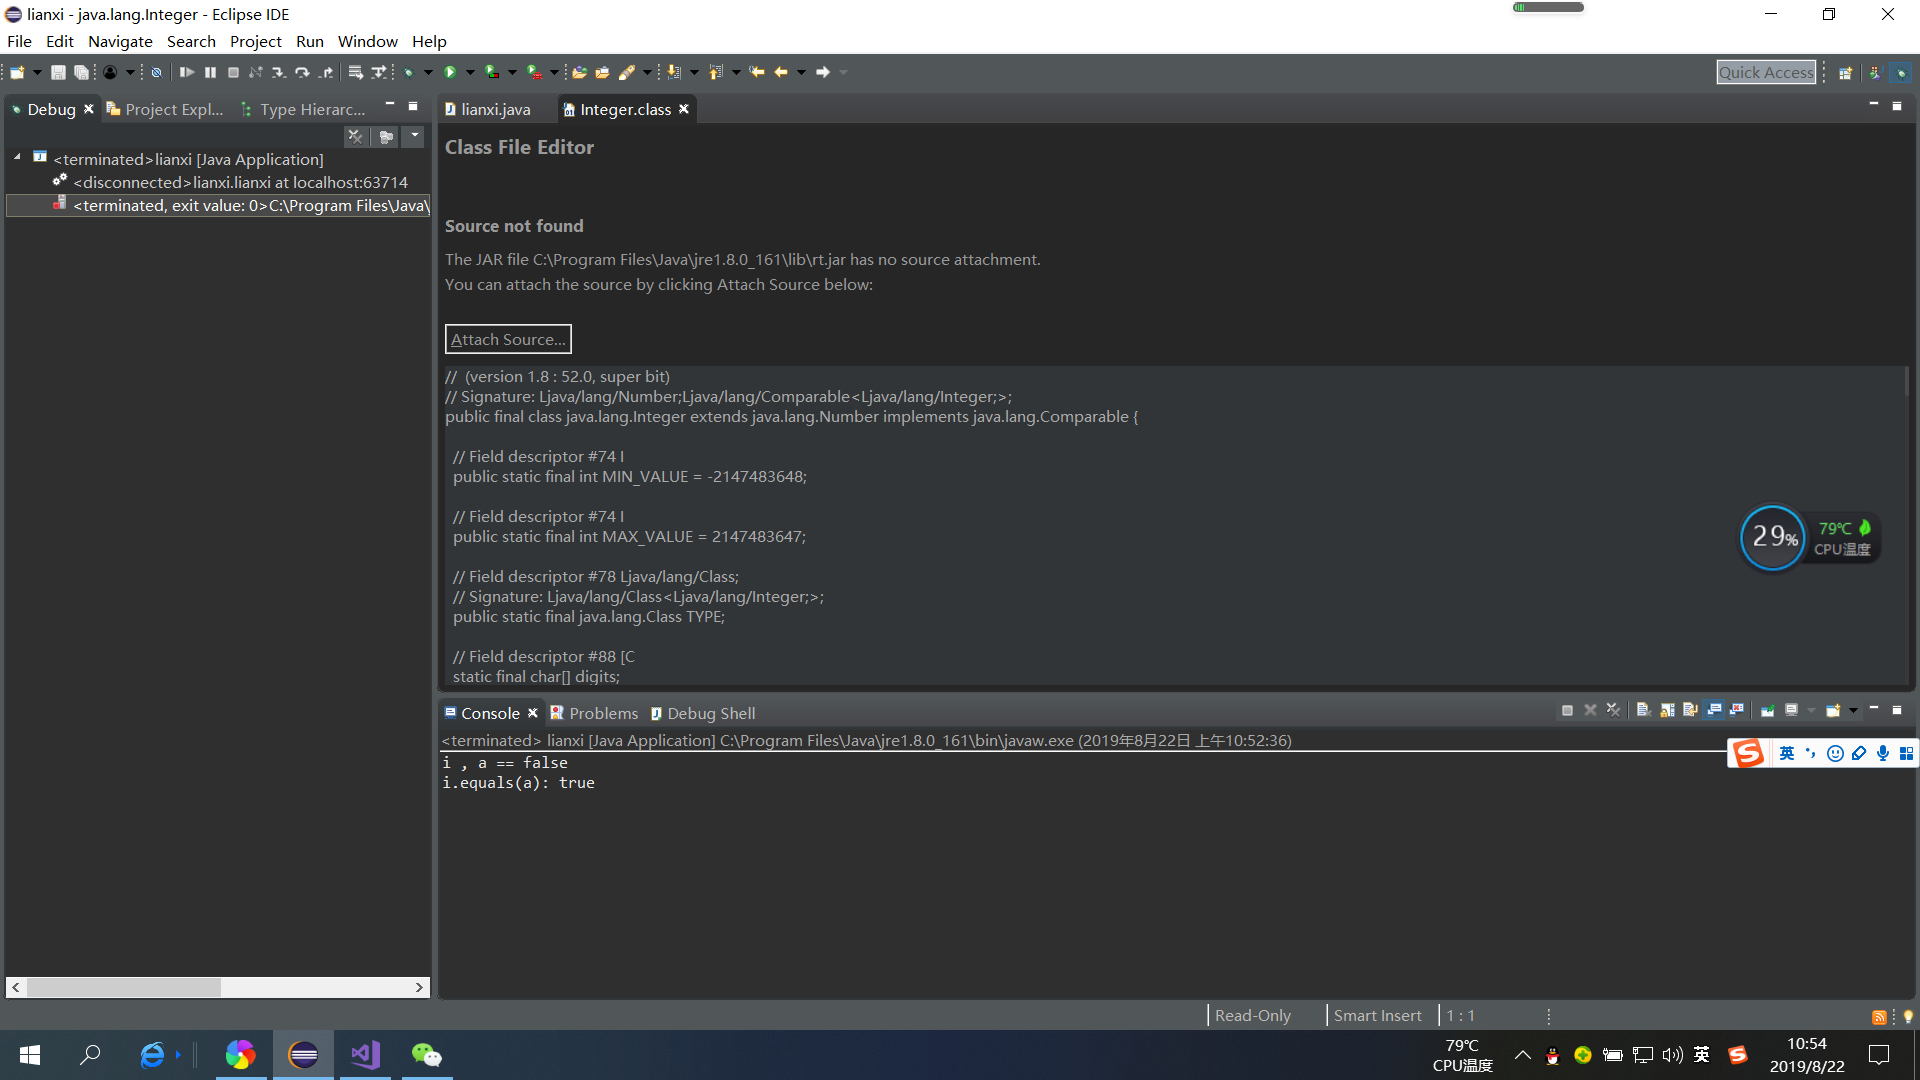
Task: Open the Project menu
Action: point(256,41)
